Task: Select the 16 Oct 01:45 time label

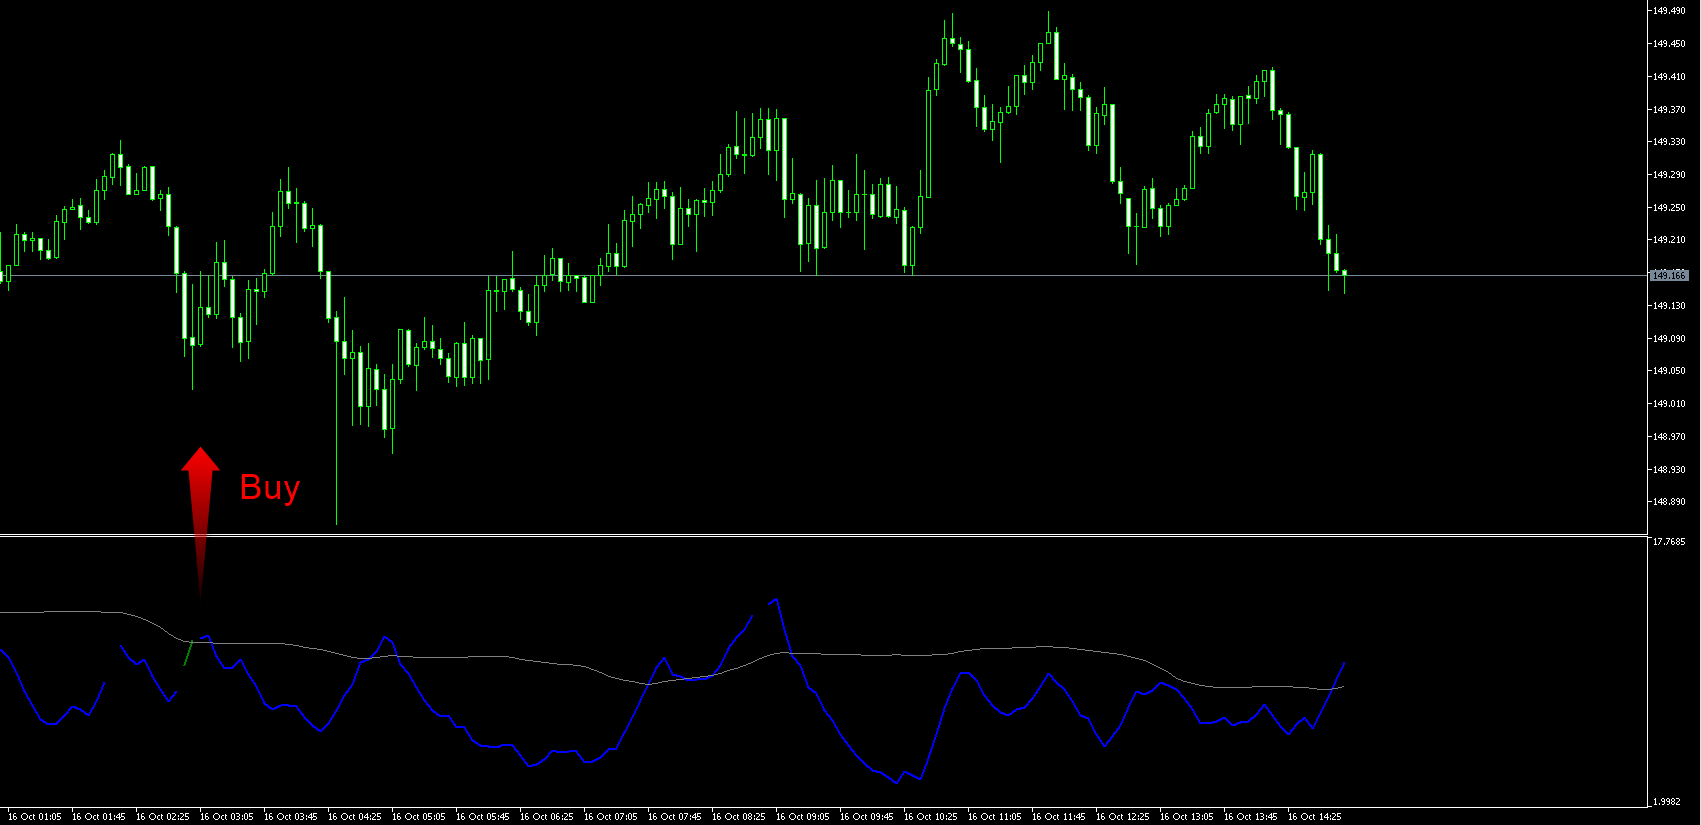Action: [x=98, y=817]
